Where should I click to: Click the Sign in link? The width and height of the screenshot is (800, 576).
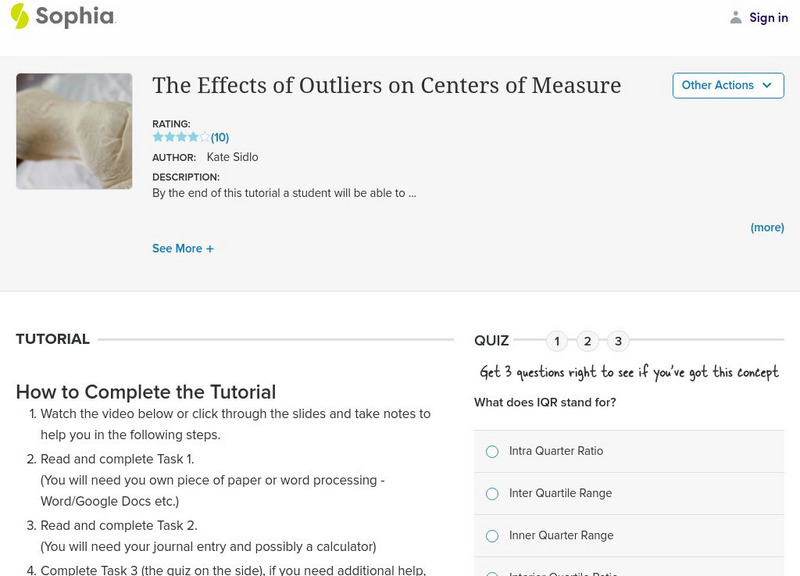click(768, 17)
